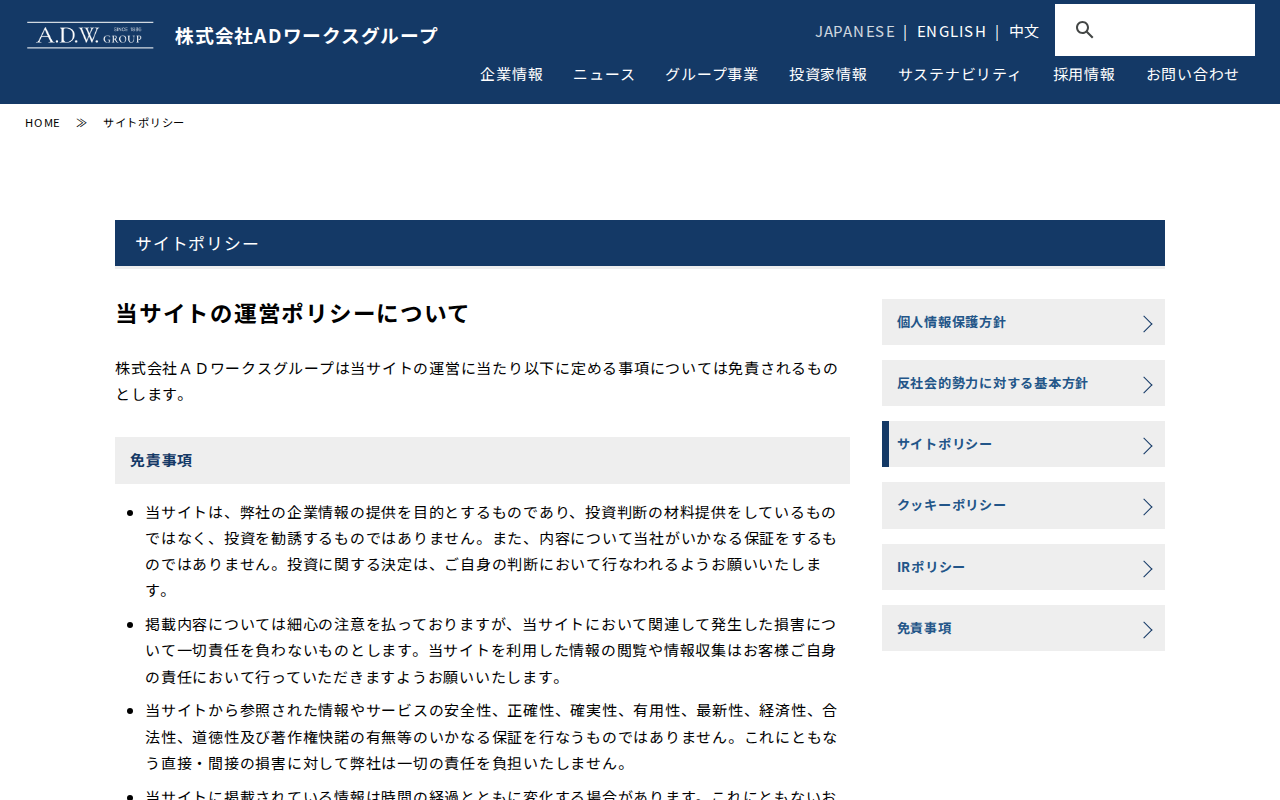Click the サイトポリシー page title banner
Image resolution: width=1280 pixels, height=800 pixels.
[640, 243]
